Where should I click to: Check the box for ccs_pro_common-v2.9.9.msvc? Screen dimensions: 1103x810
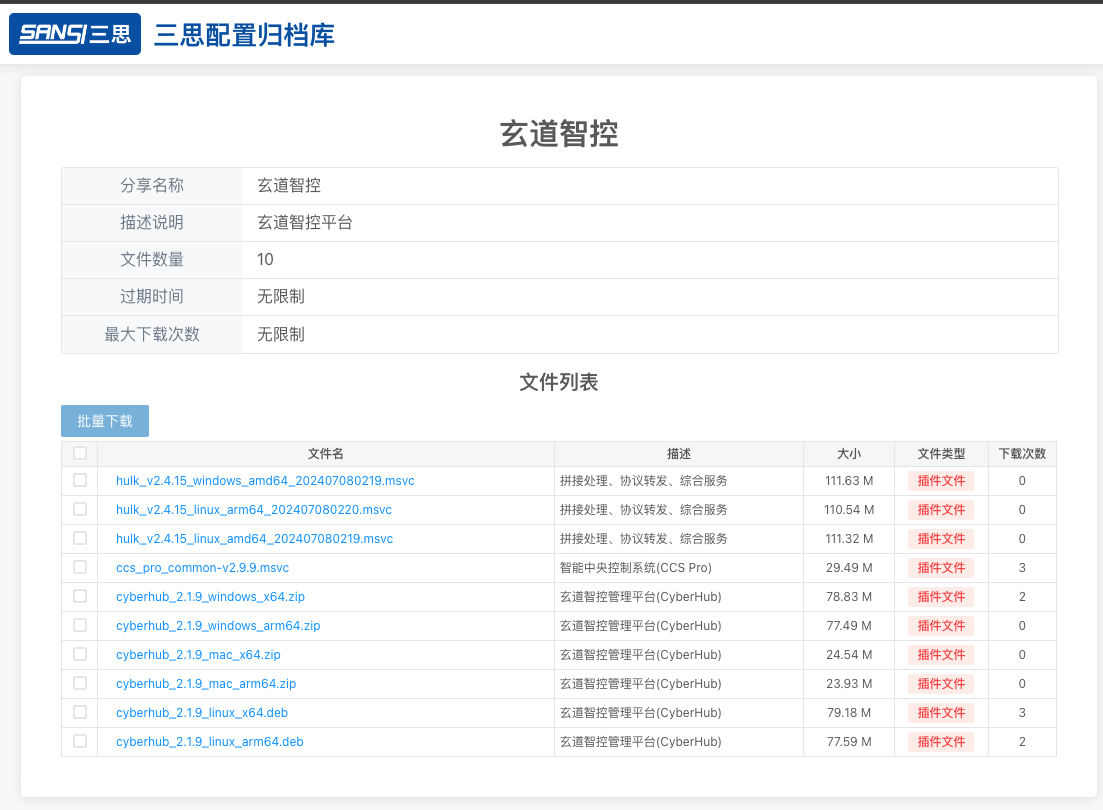[x=80, y=567]
